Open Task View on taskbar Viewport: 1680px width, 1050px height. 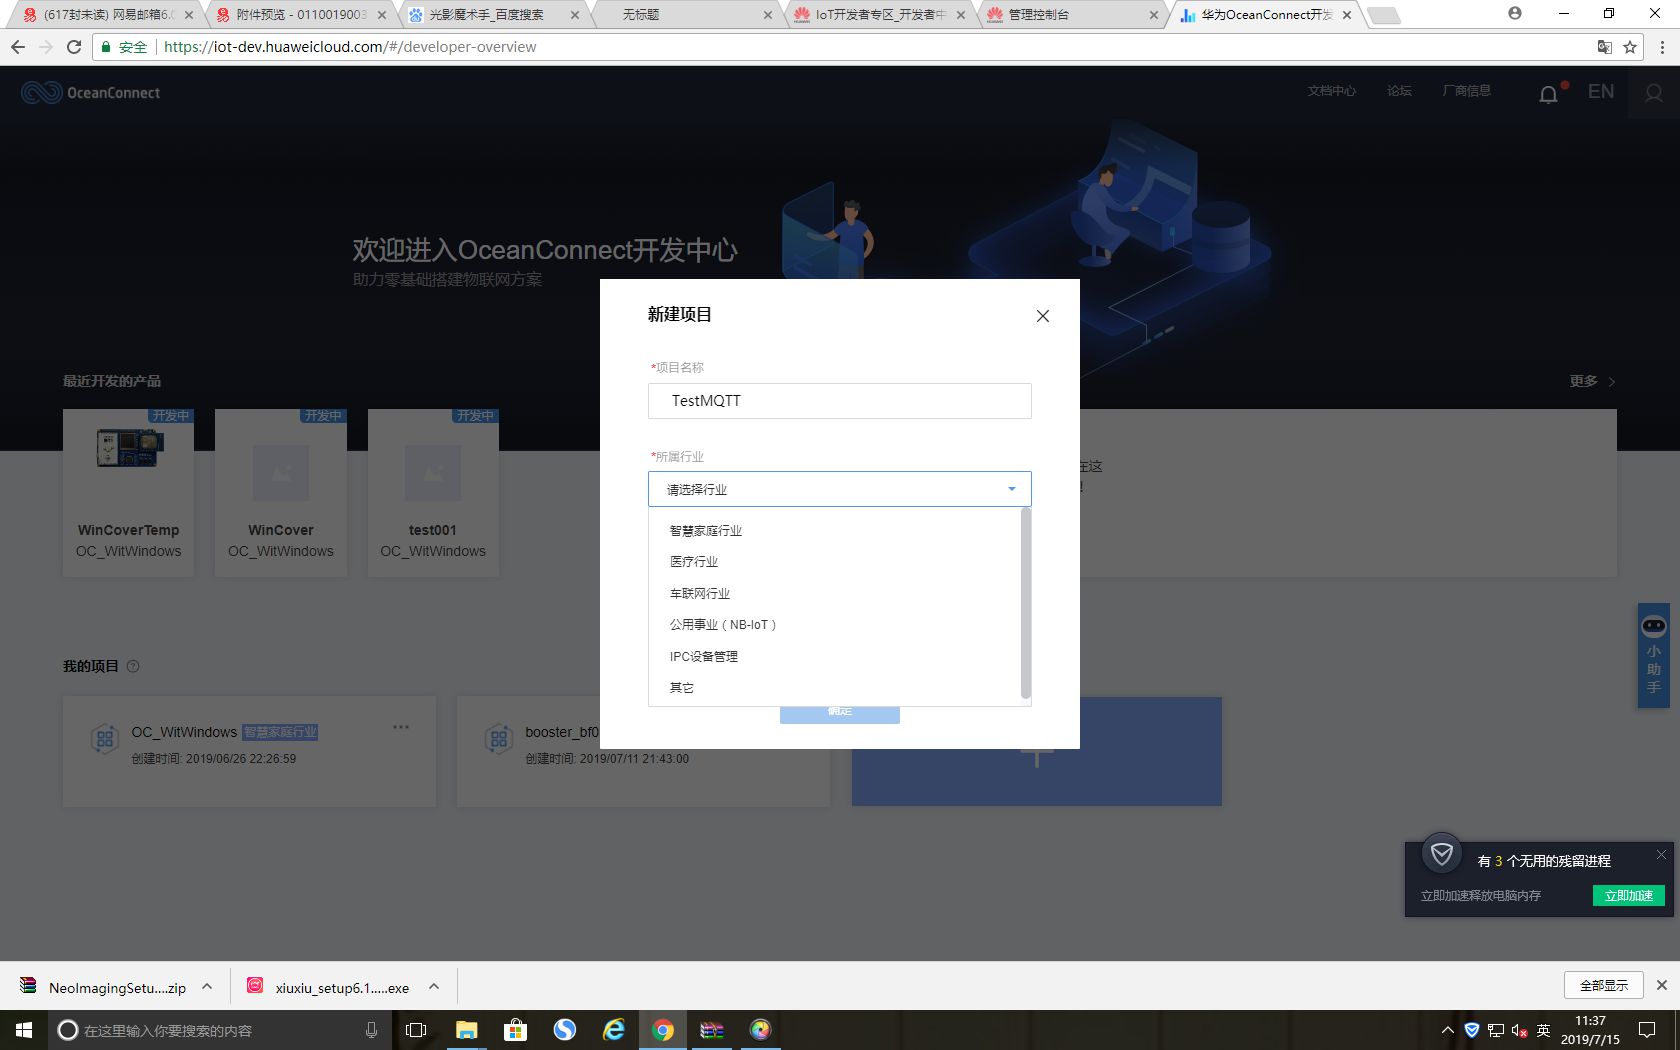click(x=416, y=1030)
